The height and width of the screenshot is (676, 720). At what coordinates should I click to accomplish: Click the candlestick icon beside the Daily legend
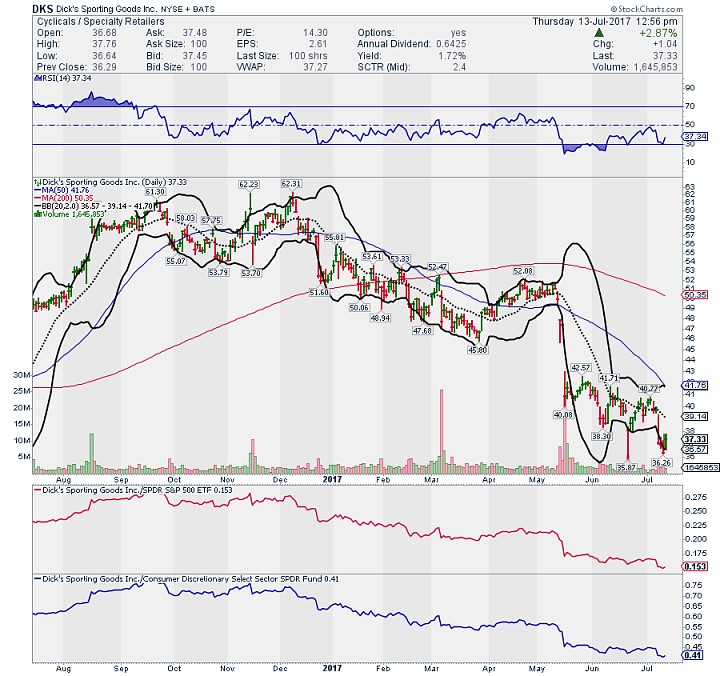tap(38, 182)
